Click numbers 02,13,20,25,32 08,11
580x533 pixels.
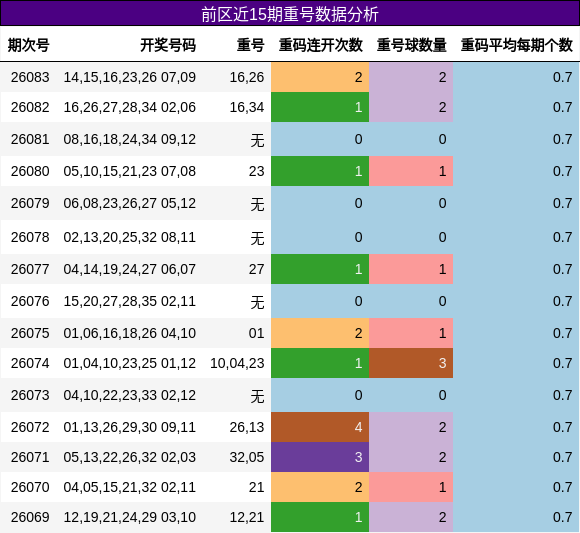coord(129,237)
